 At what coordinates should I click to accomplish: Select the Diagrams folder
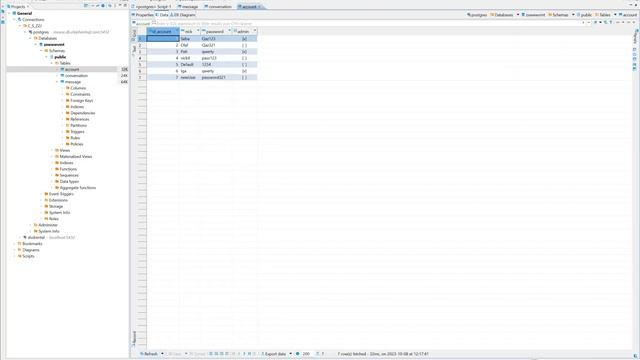(x=31, y=250)
